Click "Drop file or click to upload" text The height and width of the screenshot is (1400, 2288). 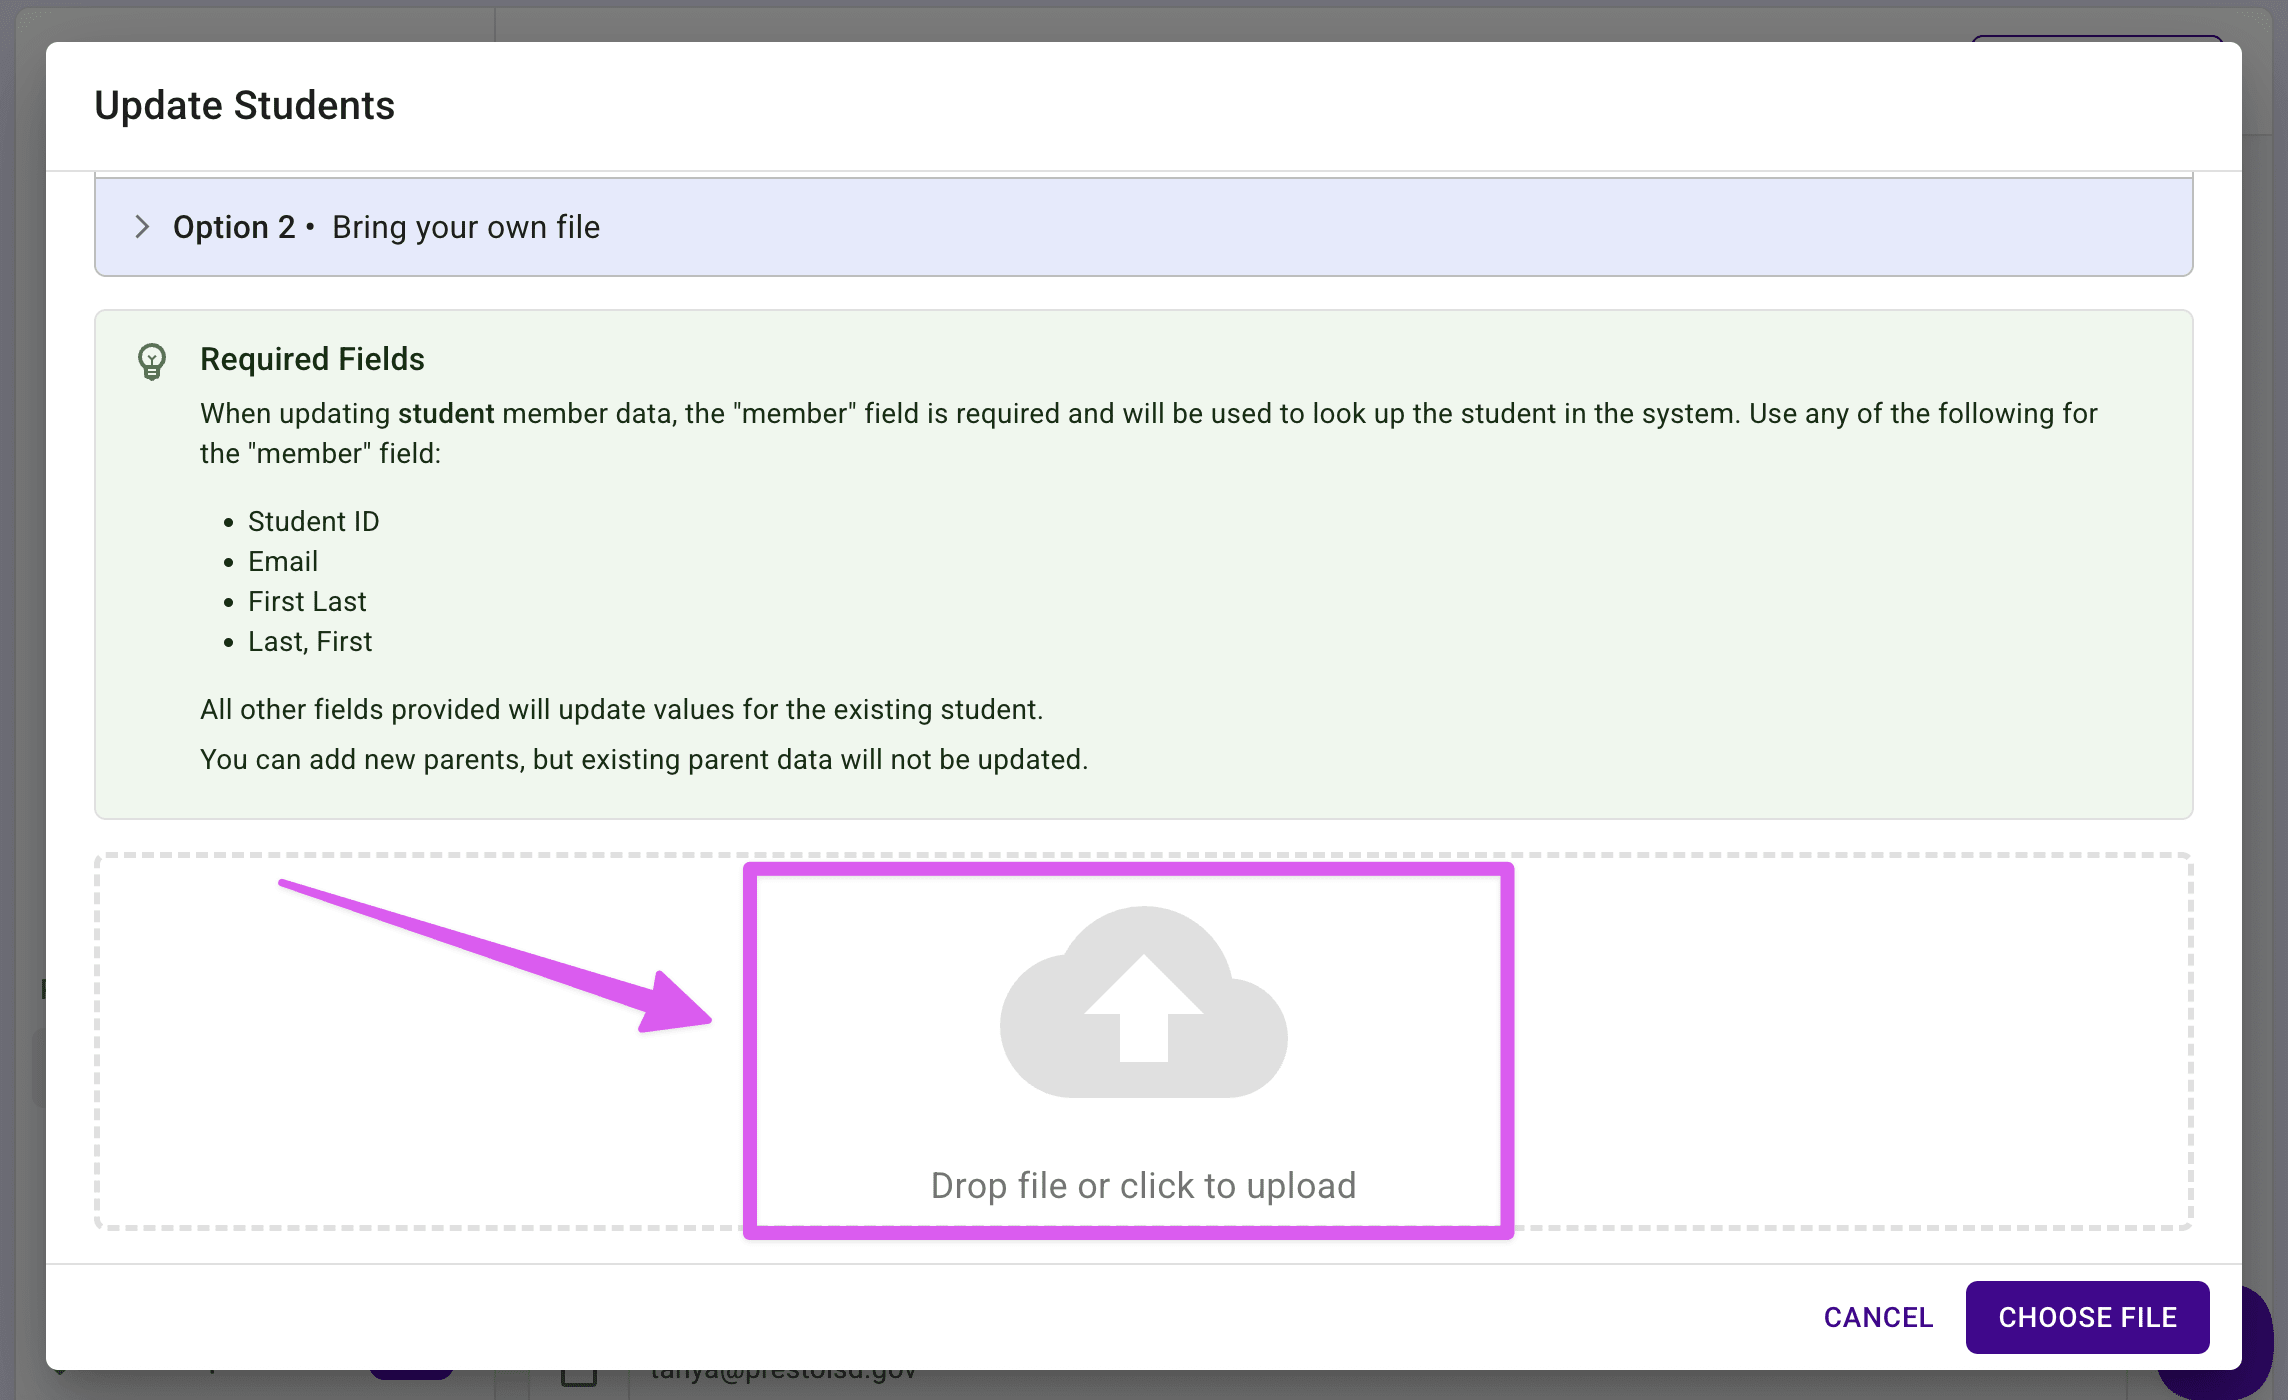[x=1143, y=1185]
